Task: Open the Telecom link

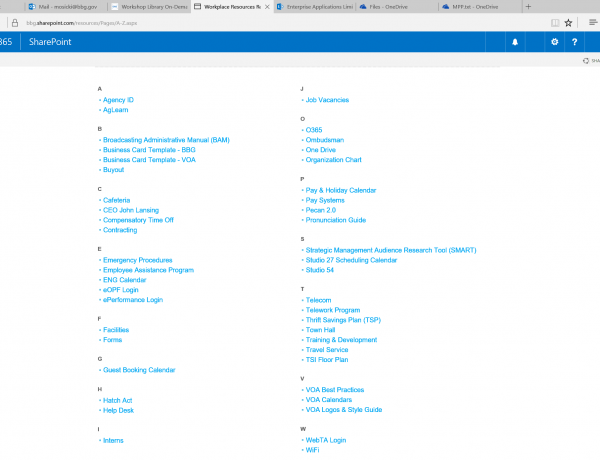Action: [x=318, y=300]
